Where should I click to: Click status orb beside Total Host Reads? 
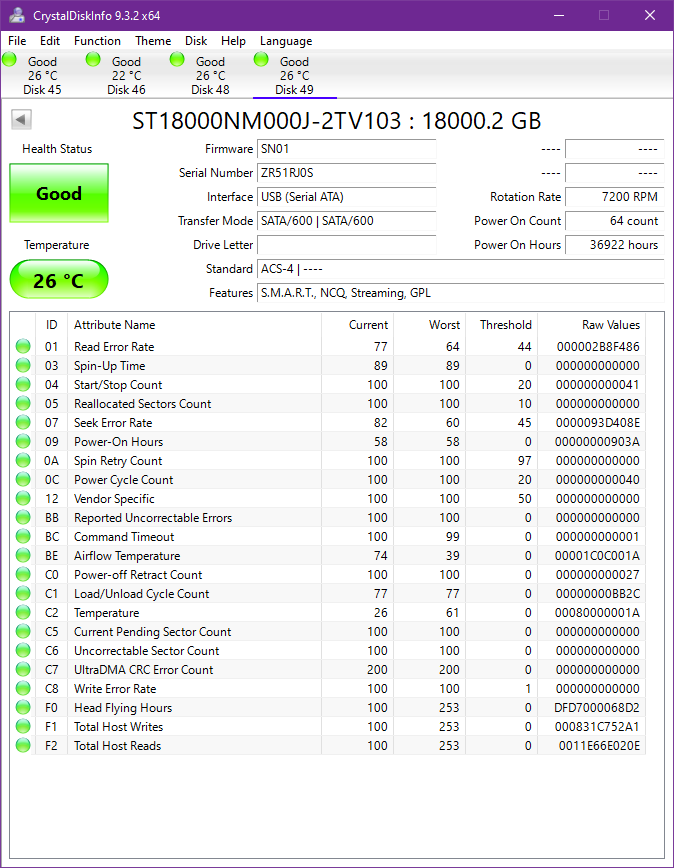[x=23, y=746]
